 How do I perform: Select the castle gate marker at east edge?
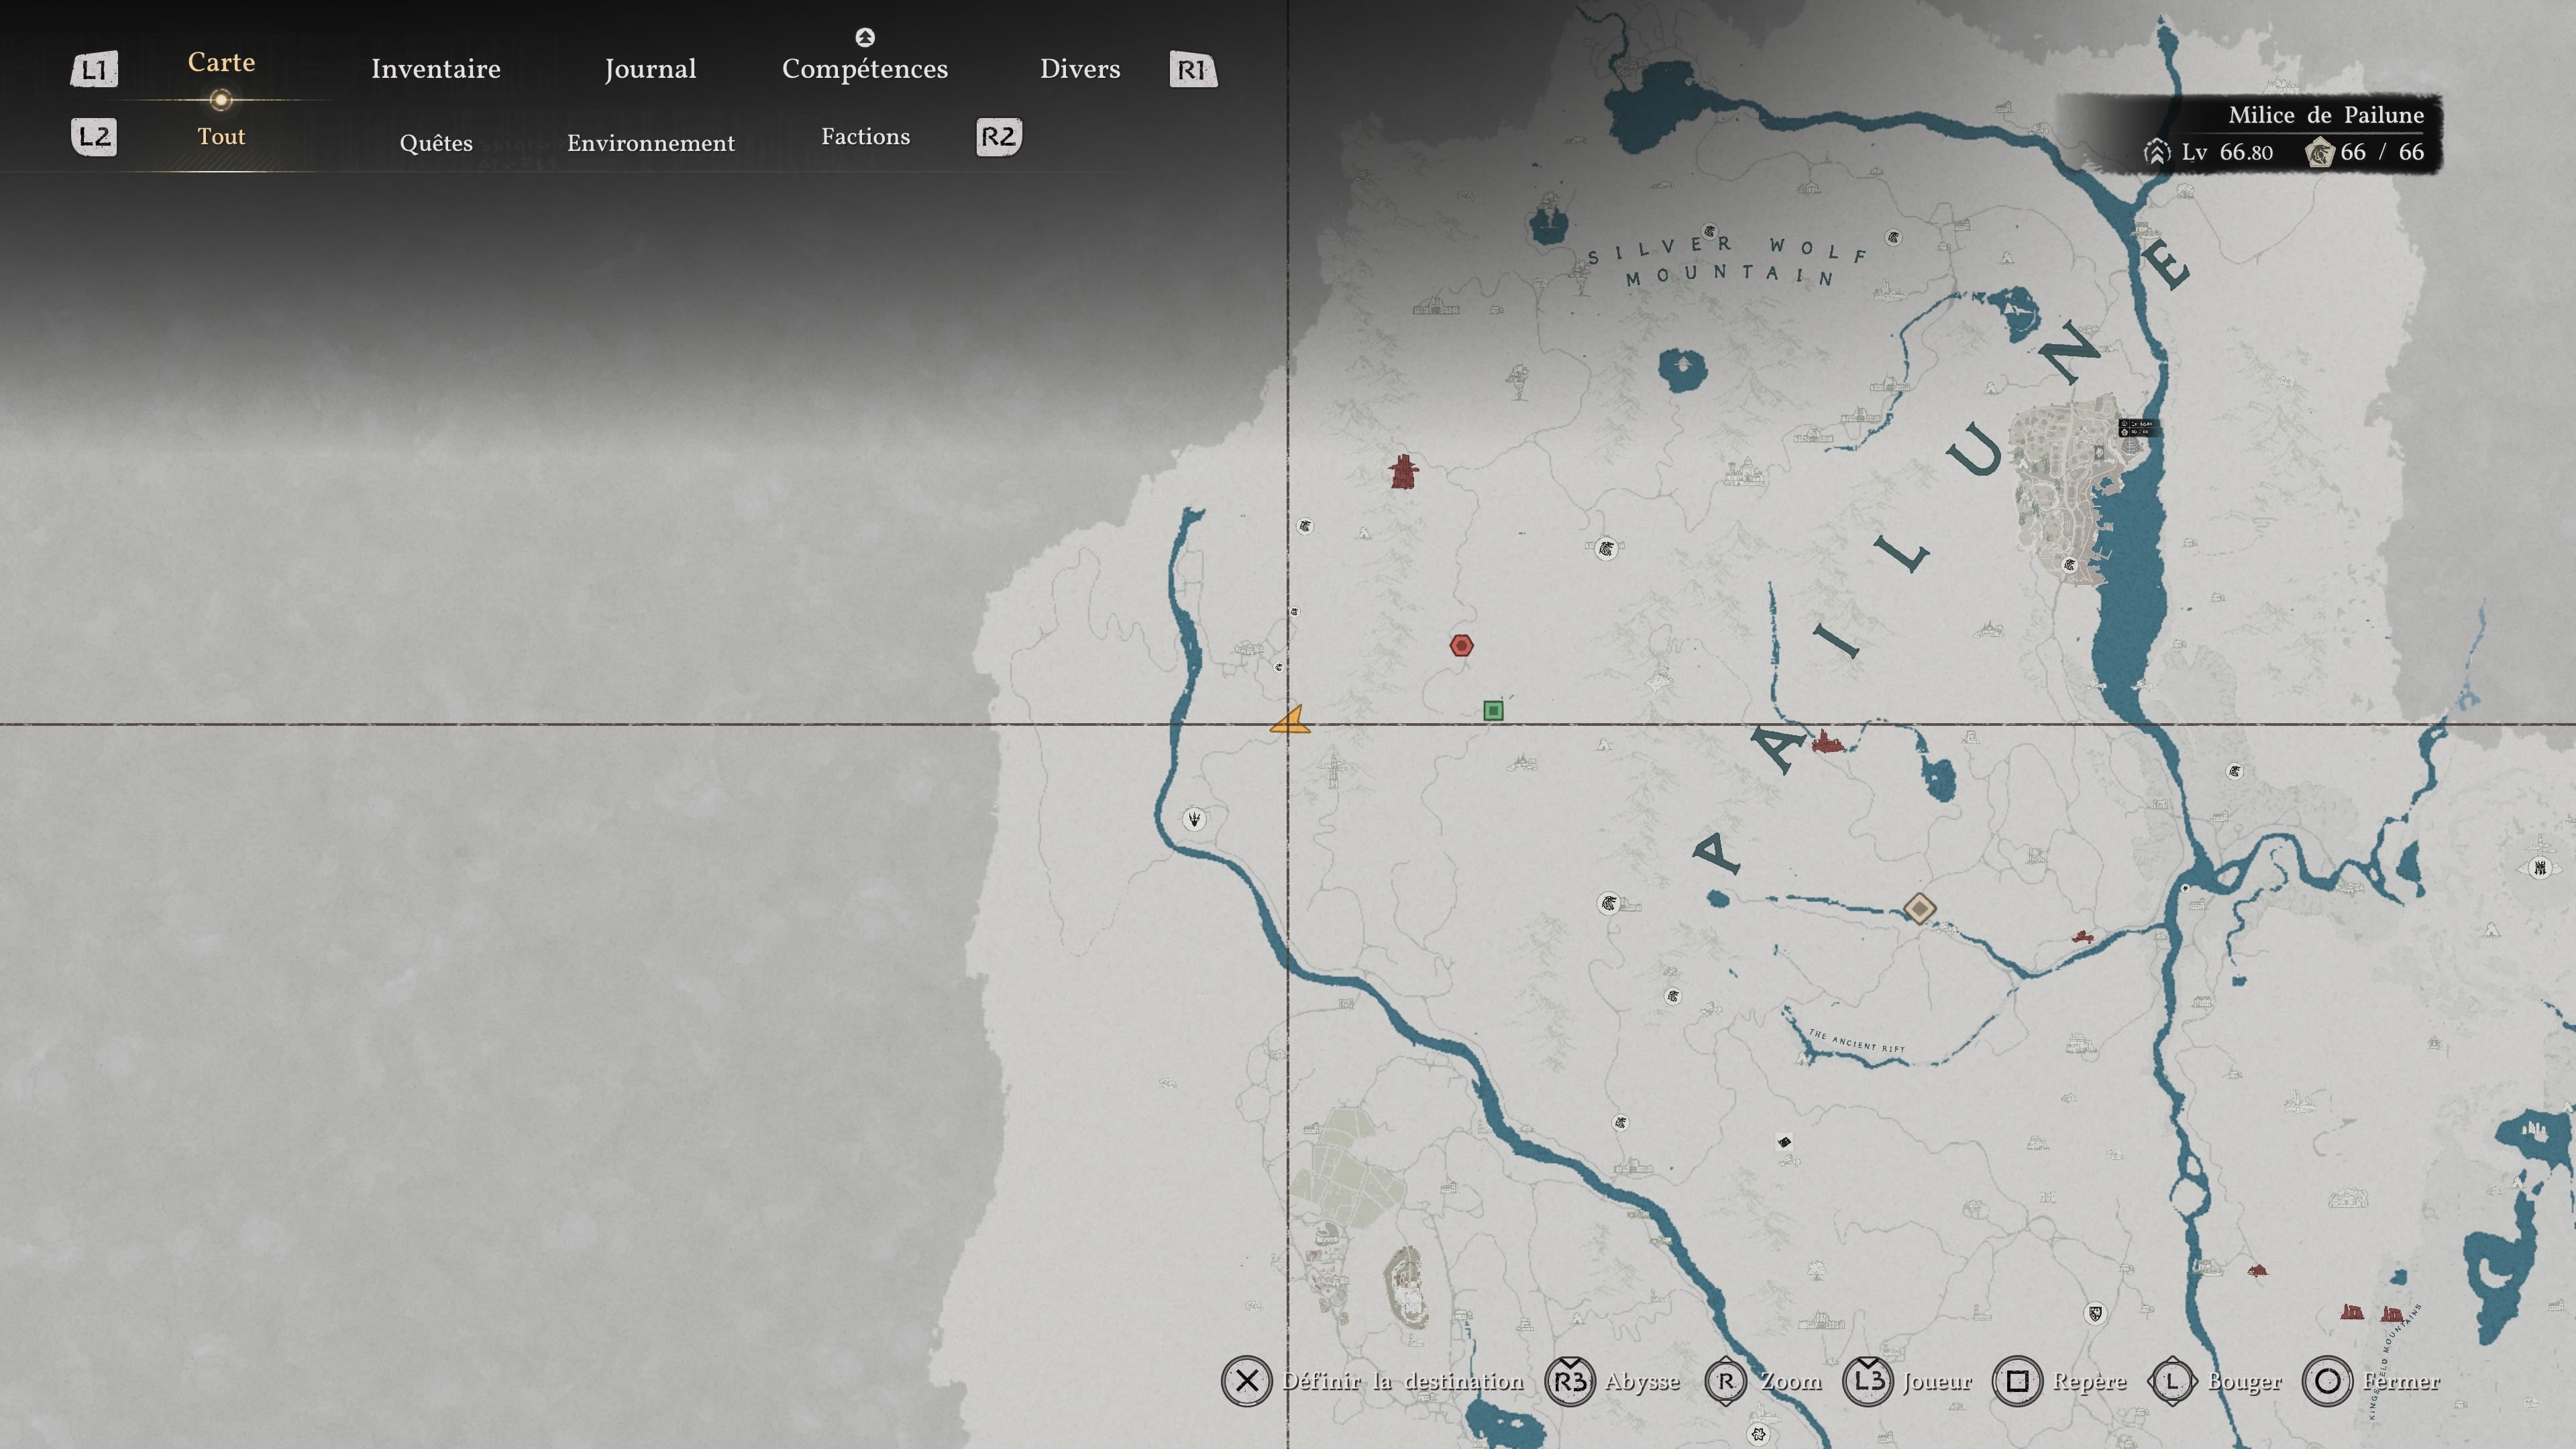pyautogui.click(x=2540, y=867)
